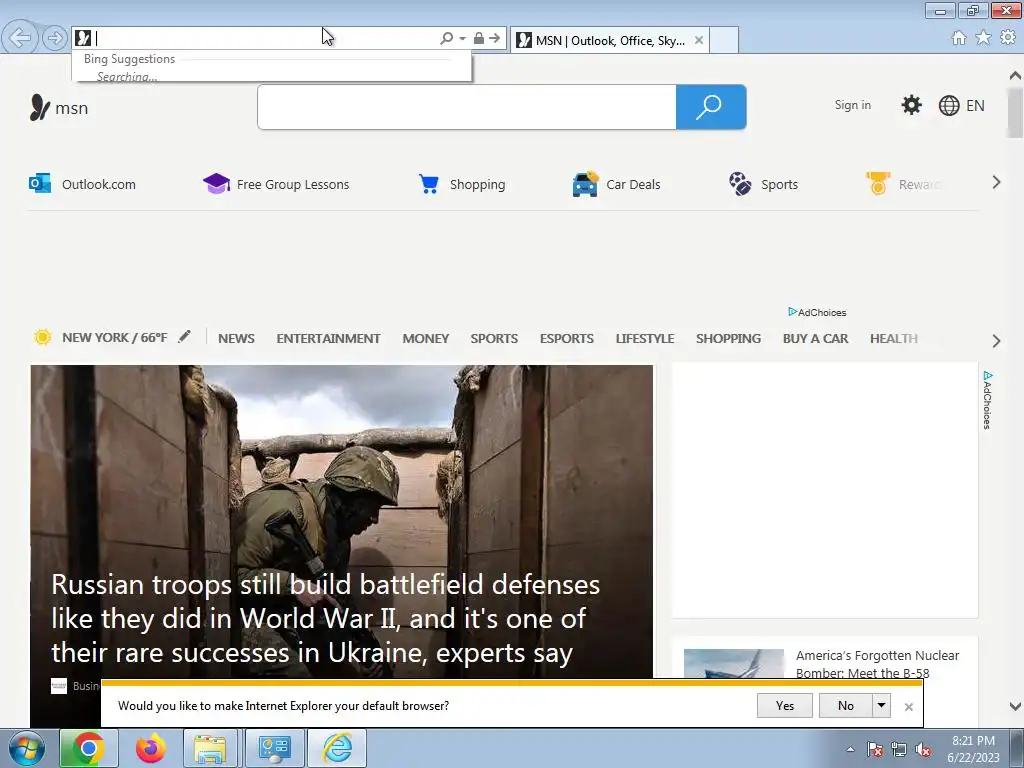Screen dimensions: 1024x768
Task: Click the security lock icon in address bar
Action: [479, 38]
